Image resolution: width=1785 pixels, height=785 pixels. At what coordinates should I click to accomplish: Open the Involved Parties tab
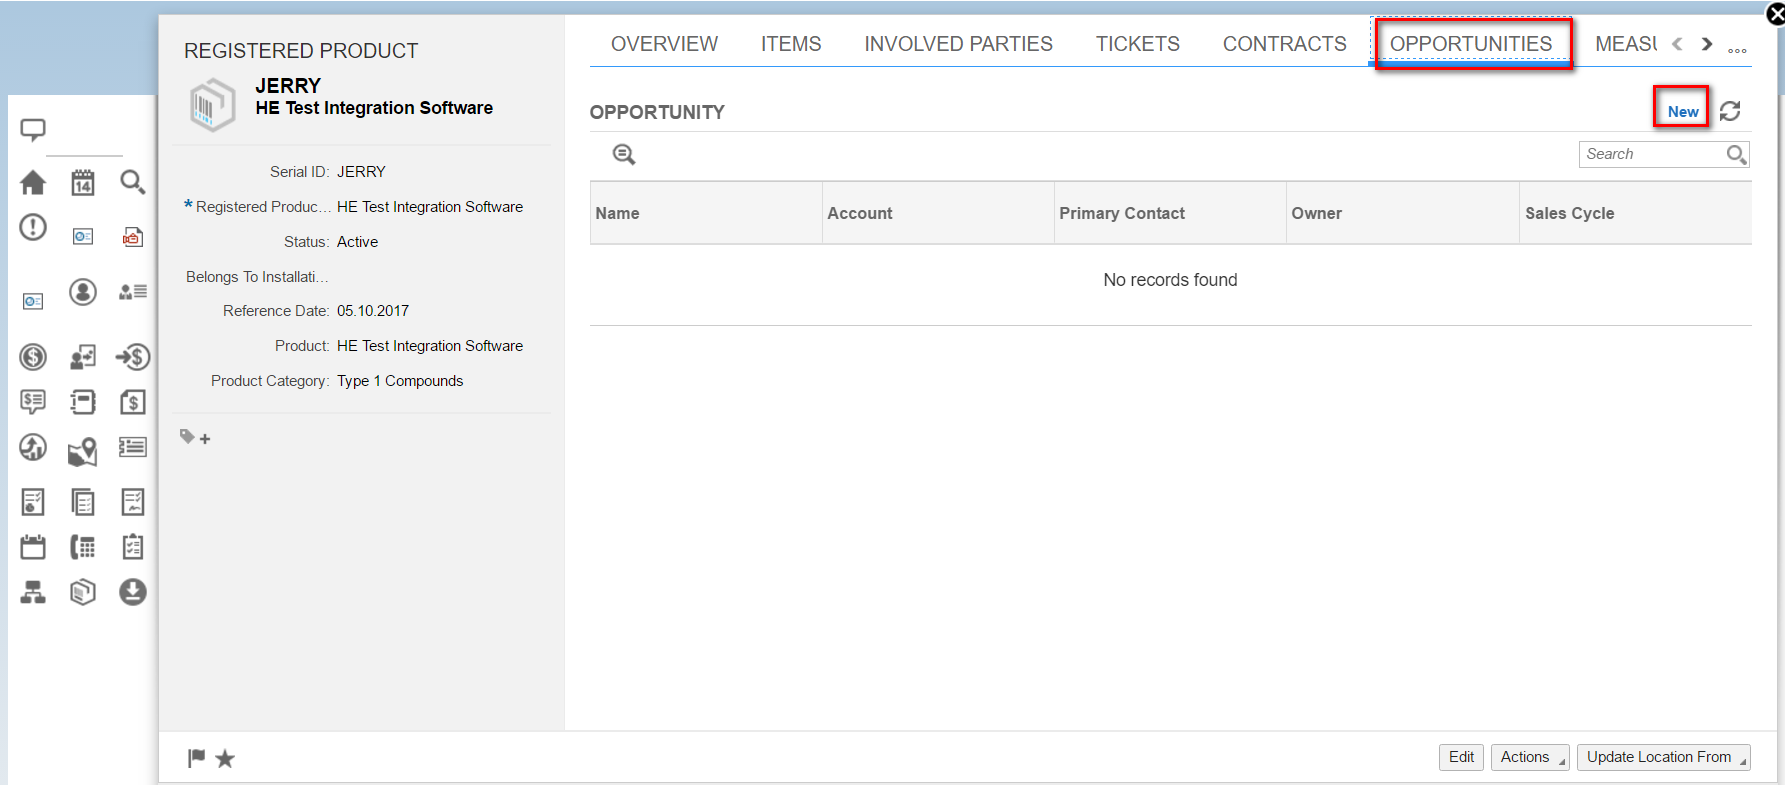(x=958, y=44)
